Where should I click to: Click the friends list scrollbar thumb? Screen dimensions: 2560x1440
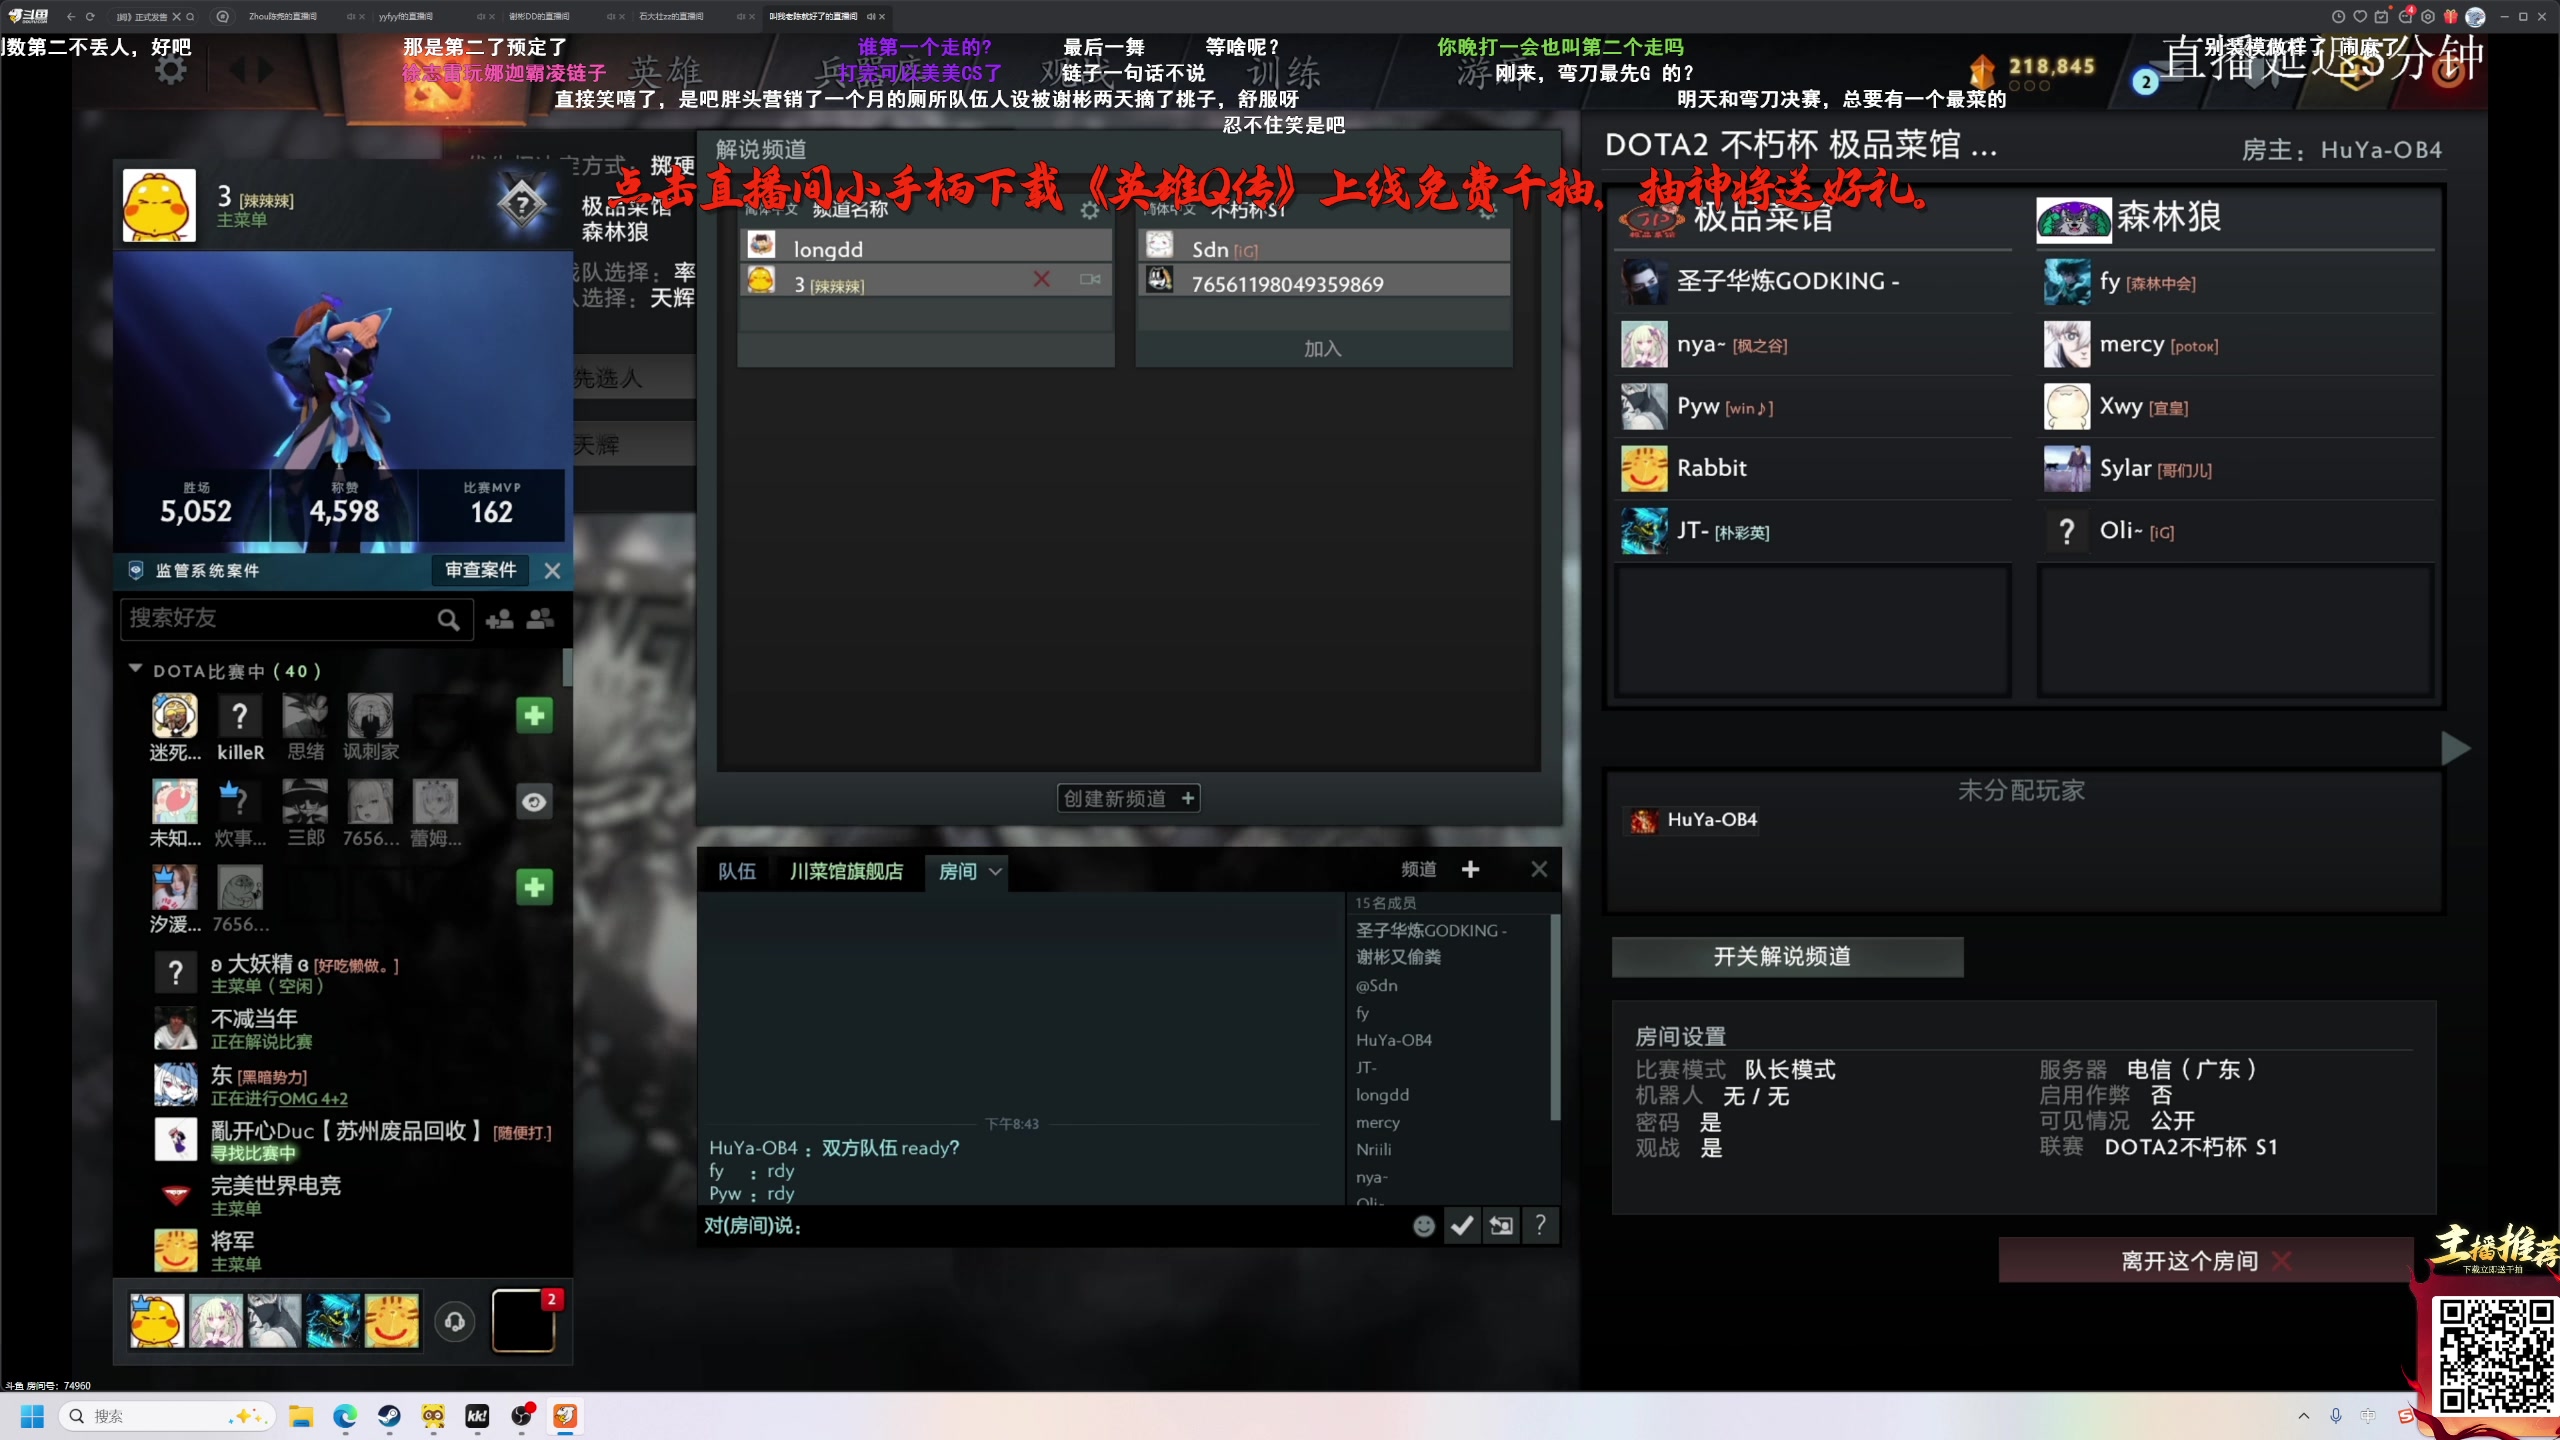(567, 668)
